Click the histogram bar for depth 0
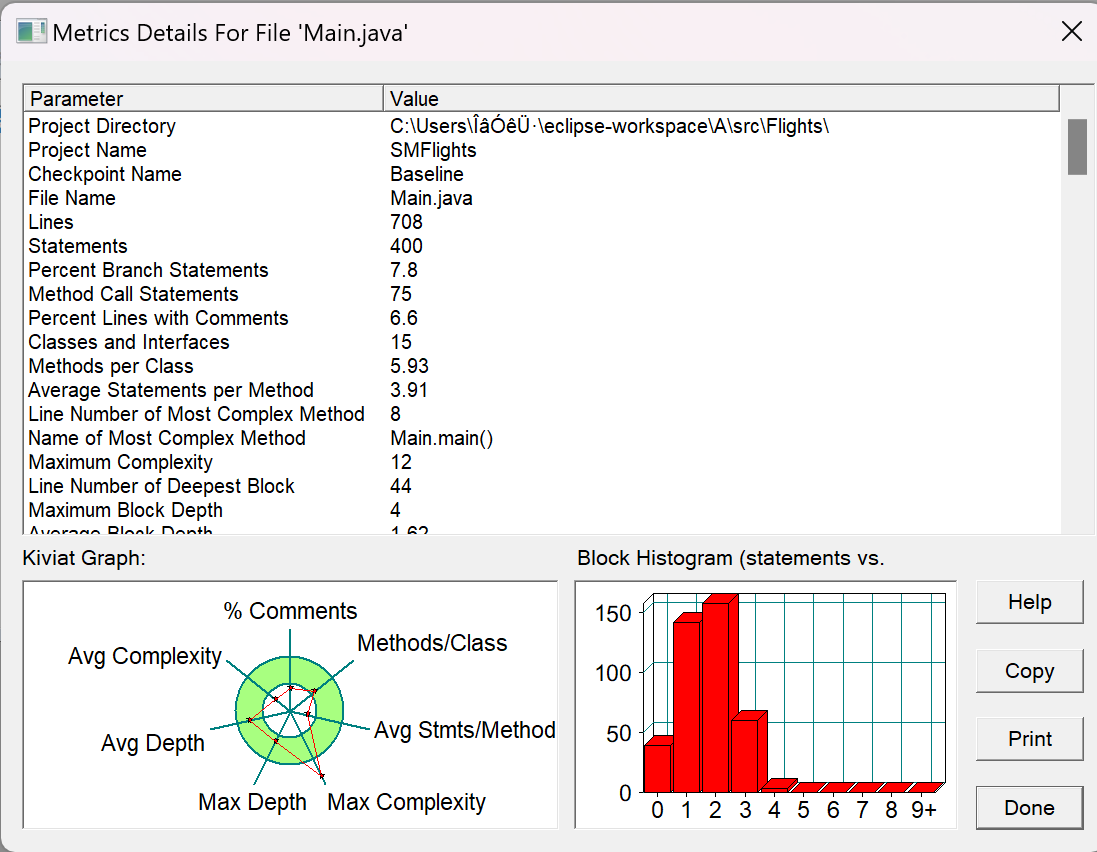 [x=658, y=765]
